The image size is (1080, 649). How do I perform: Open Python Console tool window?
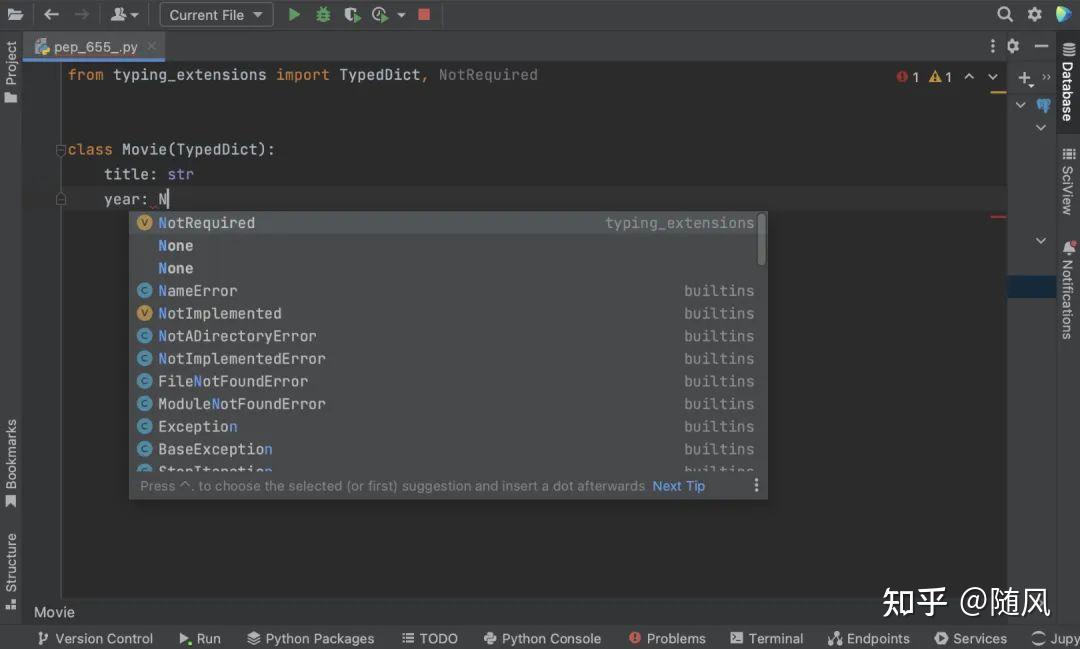pos(542,639)
